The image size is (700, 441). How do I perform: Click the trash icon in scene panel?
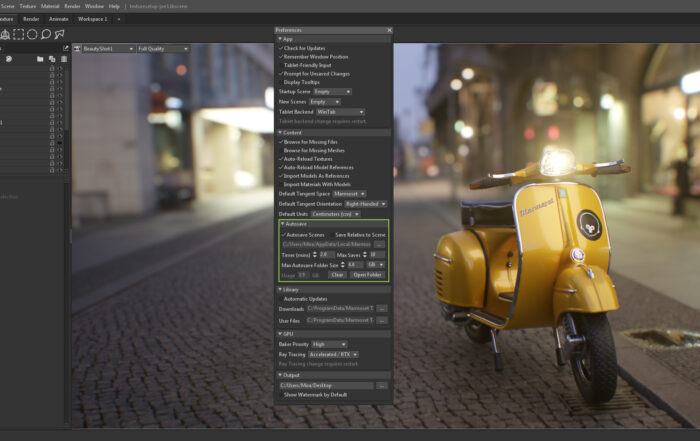point(64,59)
